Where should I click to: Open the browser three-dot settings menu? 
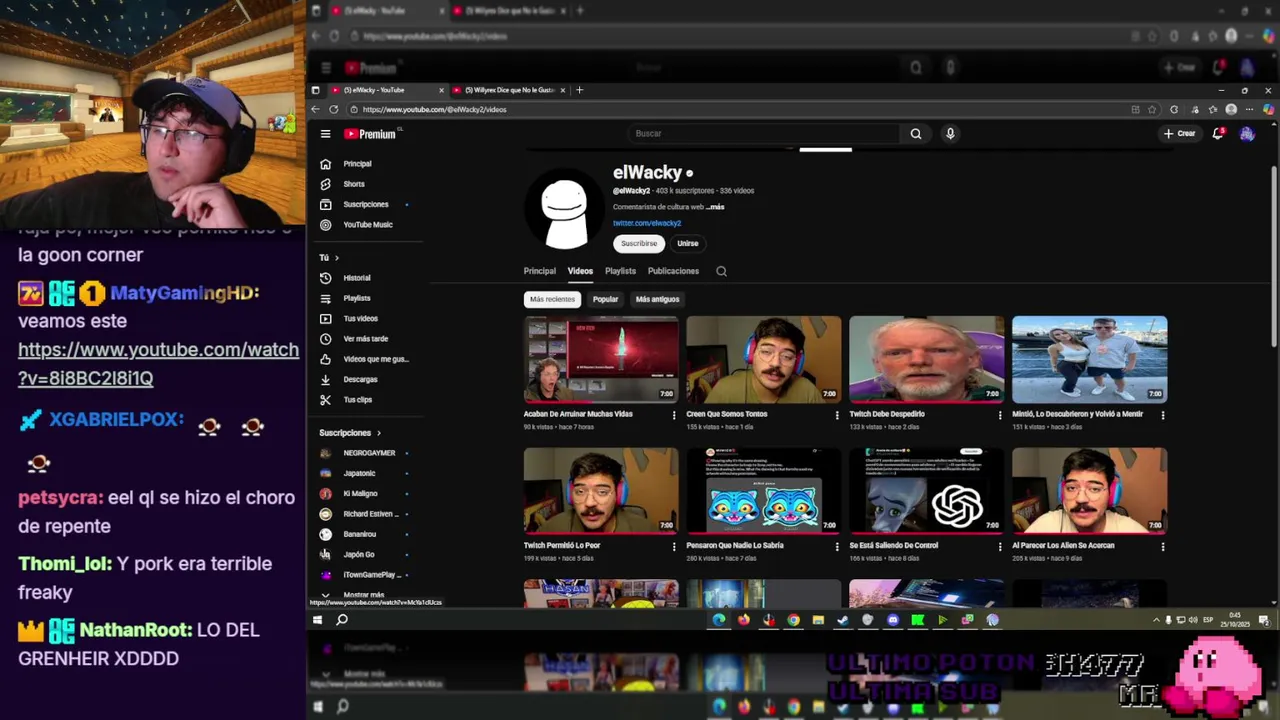pos(1249,109)
